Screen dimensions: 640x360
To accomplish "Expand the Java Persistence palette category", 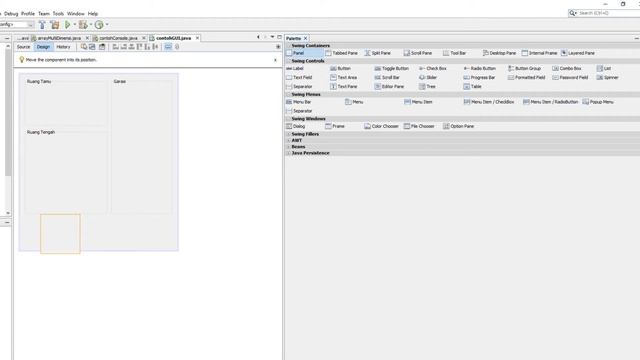I will [288, 153].
